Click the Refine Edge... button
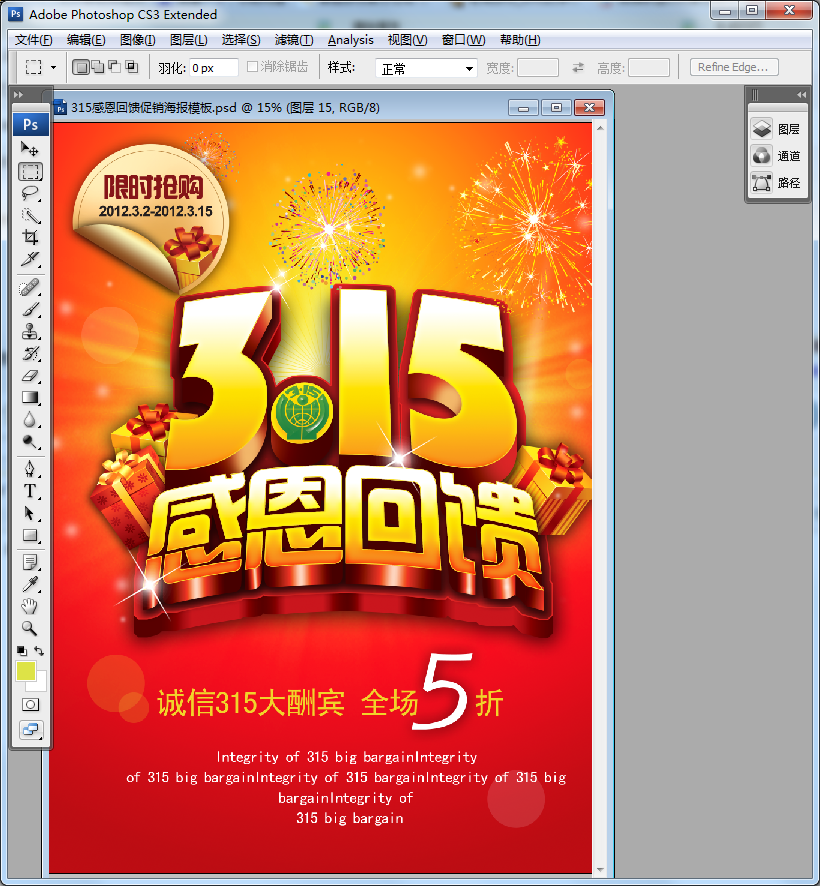Screen dimensions: 820x886 734,67
